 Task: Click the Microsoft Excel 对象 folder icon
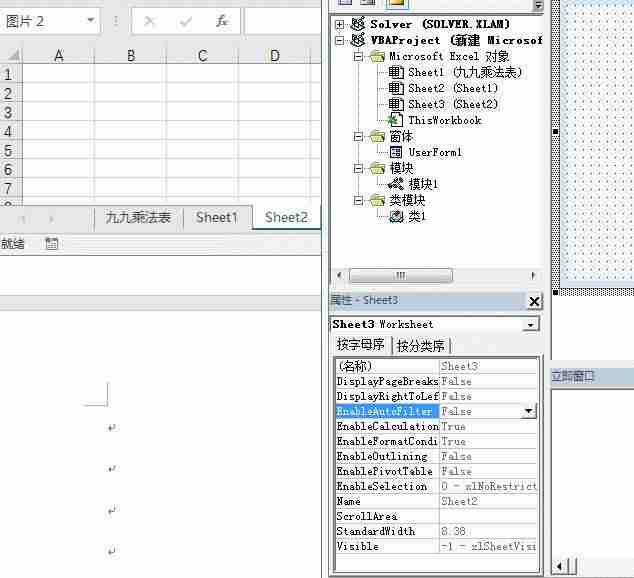[x=377, y=57]
